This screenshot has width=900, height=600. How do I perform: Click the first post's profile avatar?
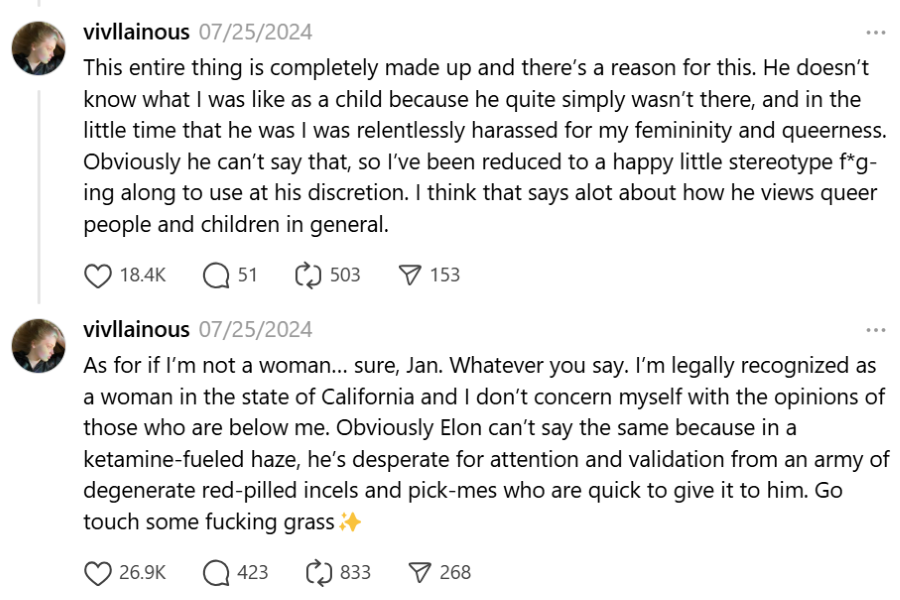click(x=39, y=48)
